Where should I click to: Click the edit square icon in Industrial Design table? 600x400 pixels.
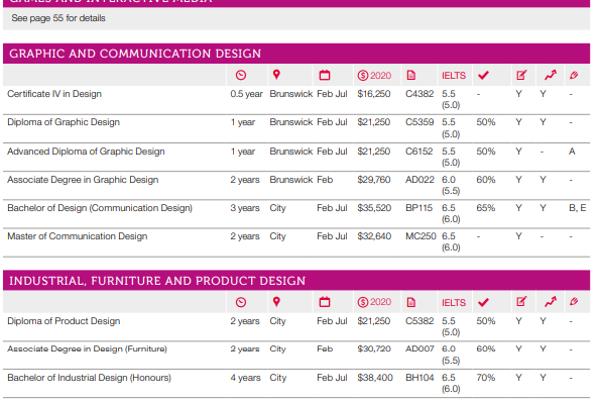pyautogui.click(x=521, y=302)
